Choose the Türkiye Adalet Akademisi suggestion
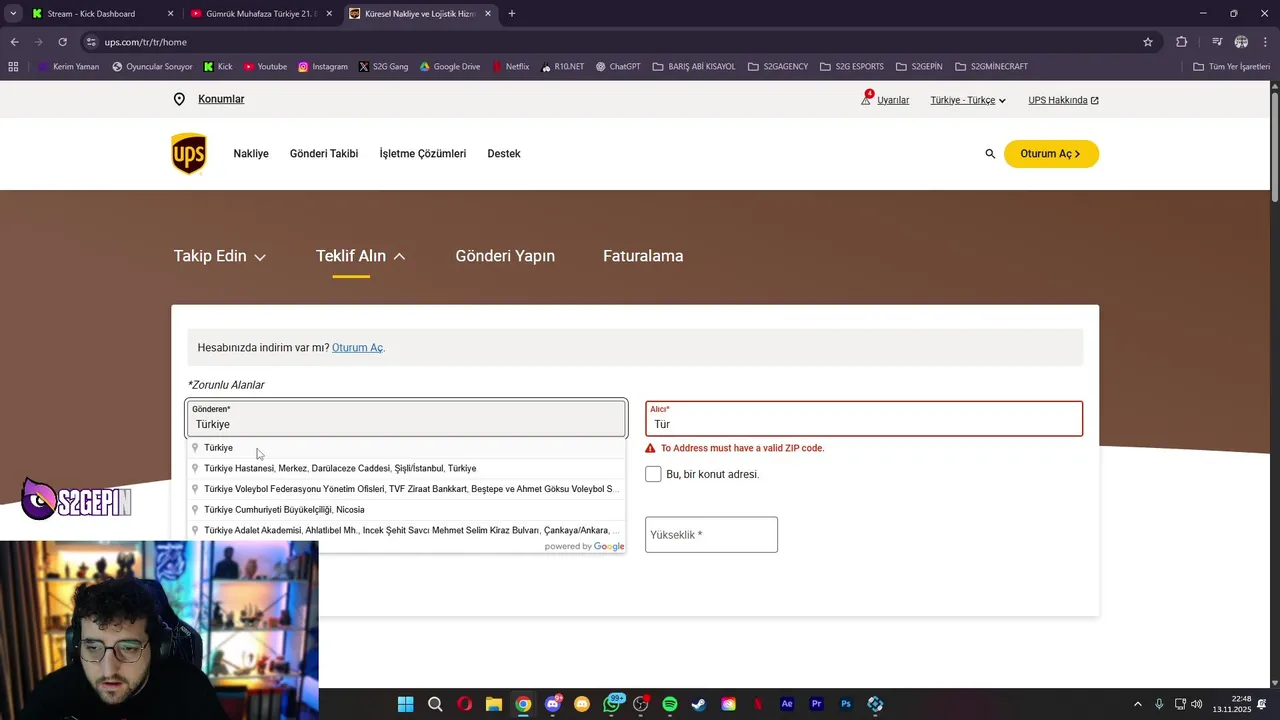The image size is (1280, 720). 406,530
